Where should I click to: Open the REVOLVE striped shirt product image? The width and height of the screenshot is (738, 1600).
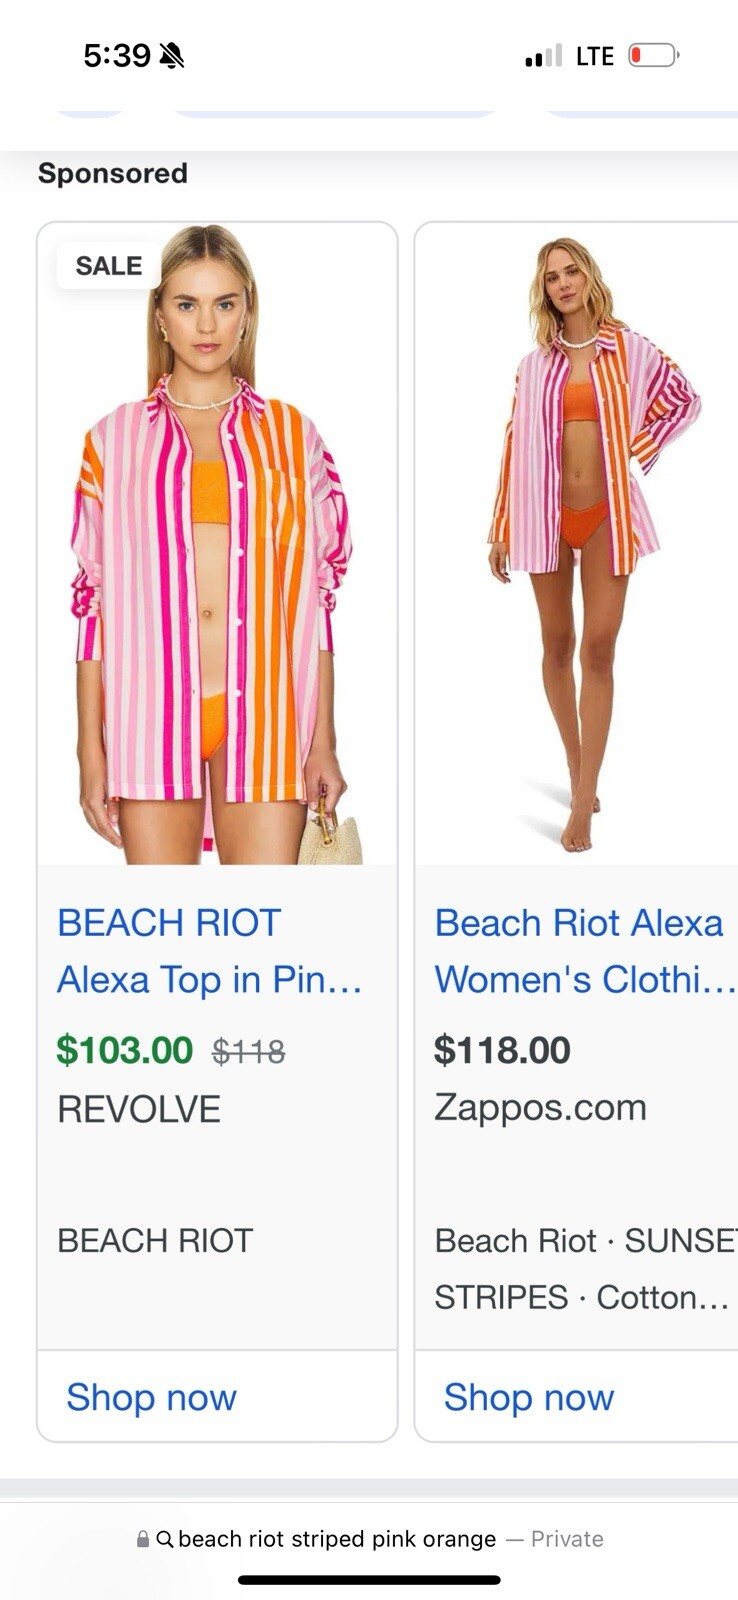tap(217, 544)
